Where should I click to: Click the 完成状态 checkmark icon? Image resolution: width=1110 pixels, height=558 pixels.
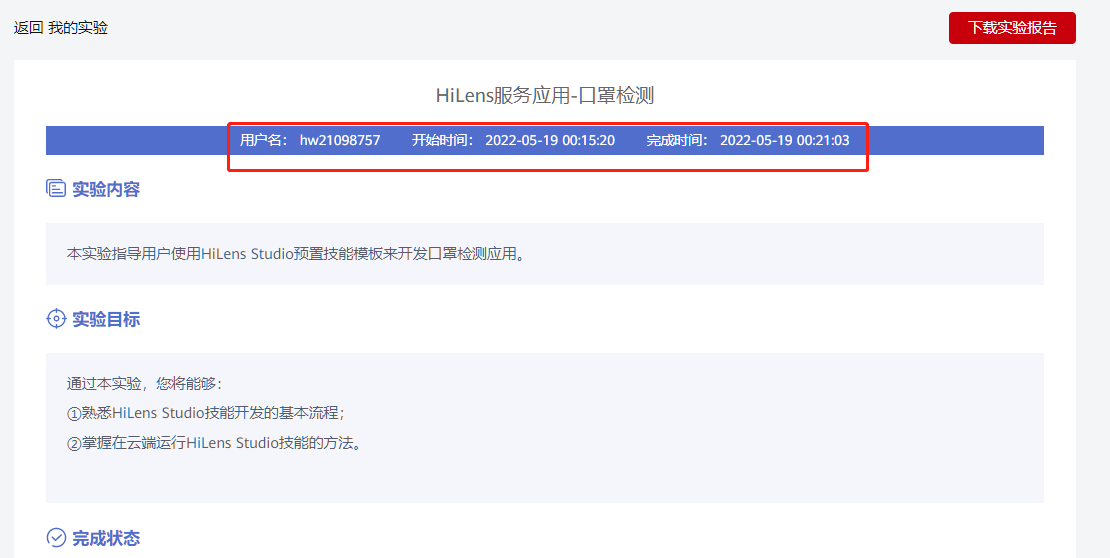pyautogui.click(x=56, y=537)
